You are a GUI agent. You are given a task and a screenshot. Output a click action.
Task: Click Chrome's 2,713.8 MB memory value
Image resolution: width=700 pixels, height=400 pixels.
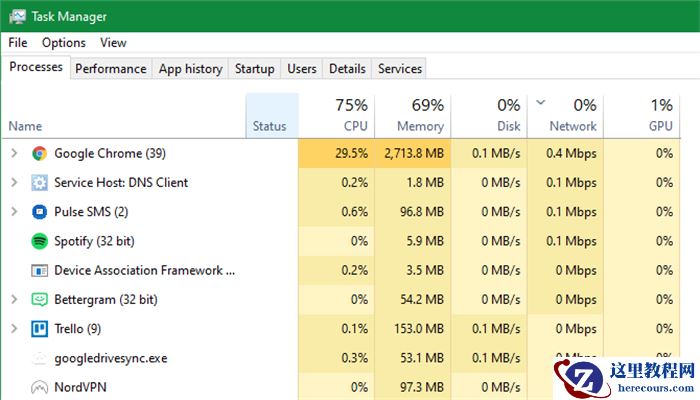click(x=414, y=154)
